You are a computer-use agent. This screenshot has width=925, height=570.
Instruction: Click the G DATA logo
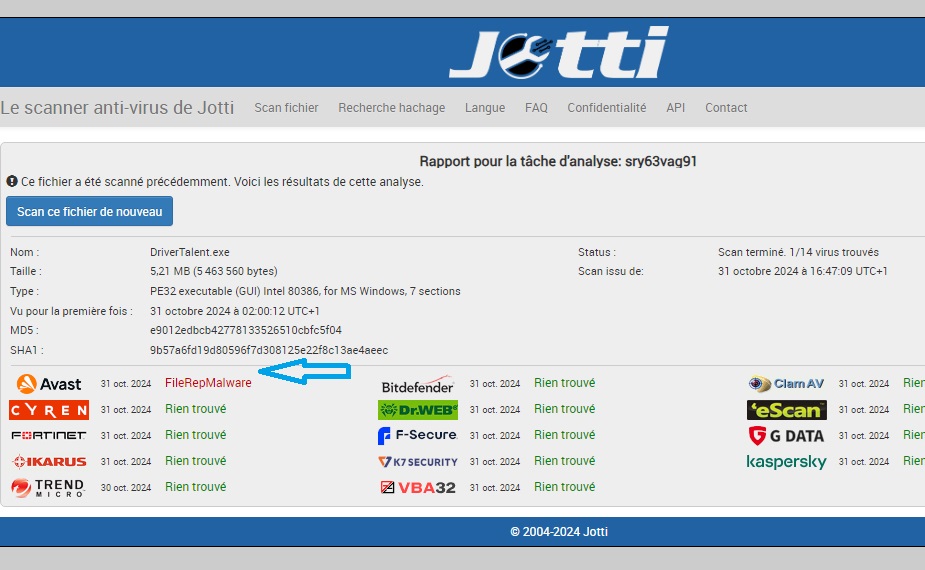(x=786, y=435)
